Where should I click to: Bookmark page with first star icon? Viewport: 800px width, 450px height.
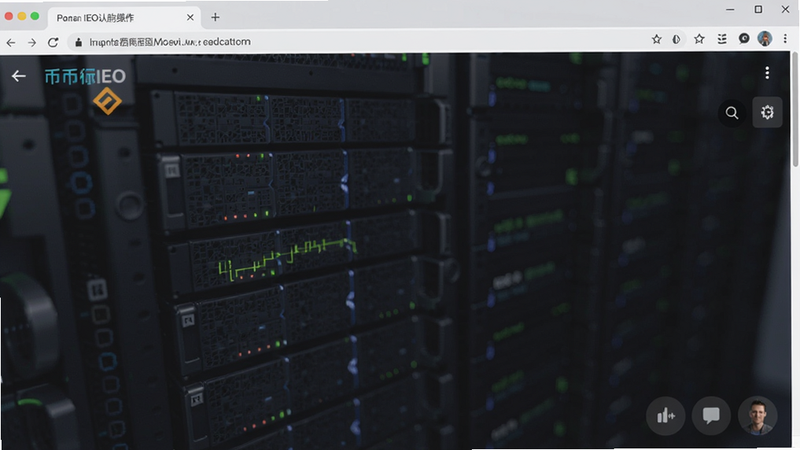click(657, 39)
